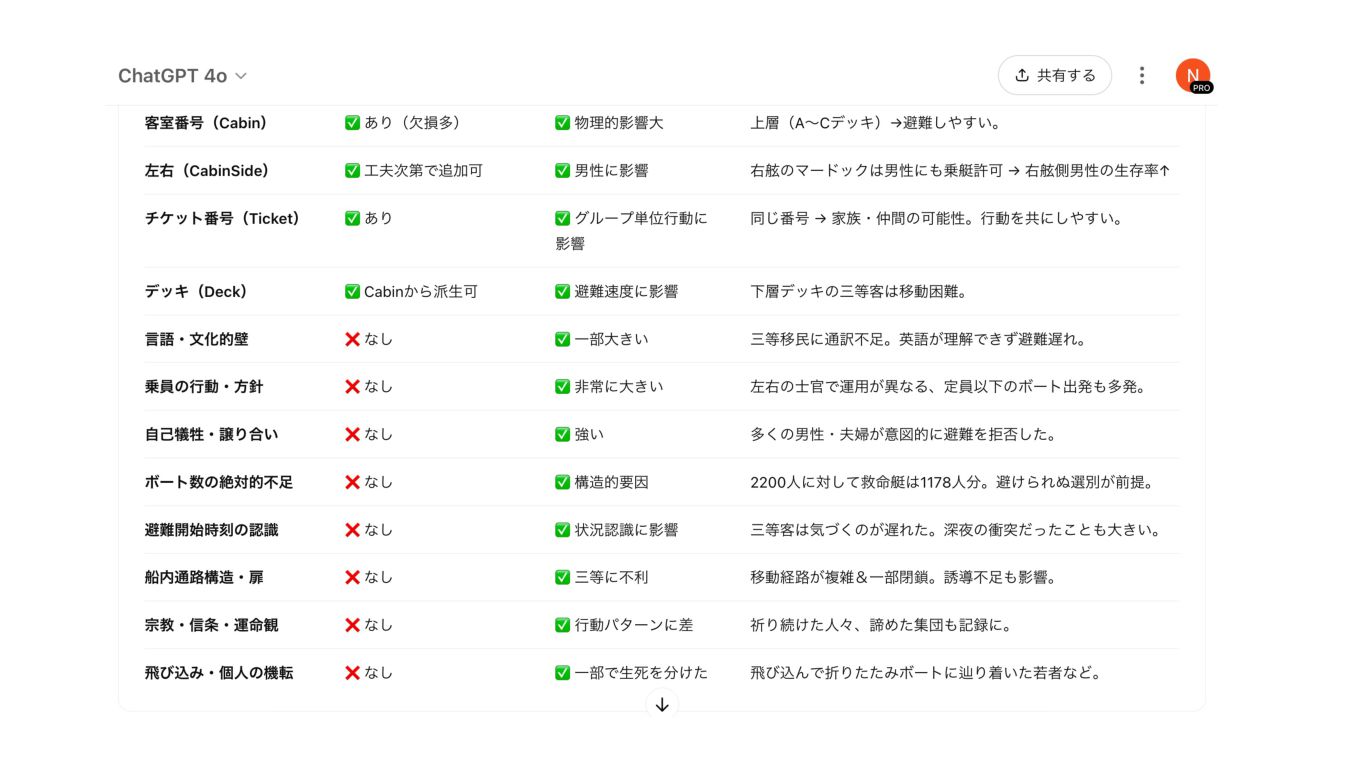Click the 男性に影響 cell
This screenshot has width=1361, height=765.
click(x=602, y=171)
